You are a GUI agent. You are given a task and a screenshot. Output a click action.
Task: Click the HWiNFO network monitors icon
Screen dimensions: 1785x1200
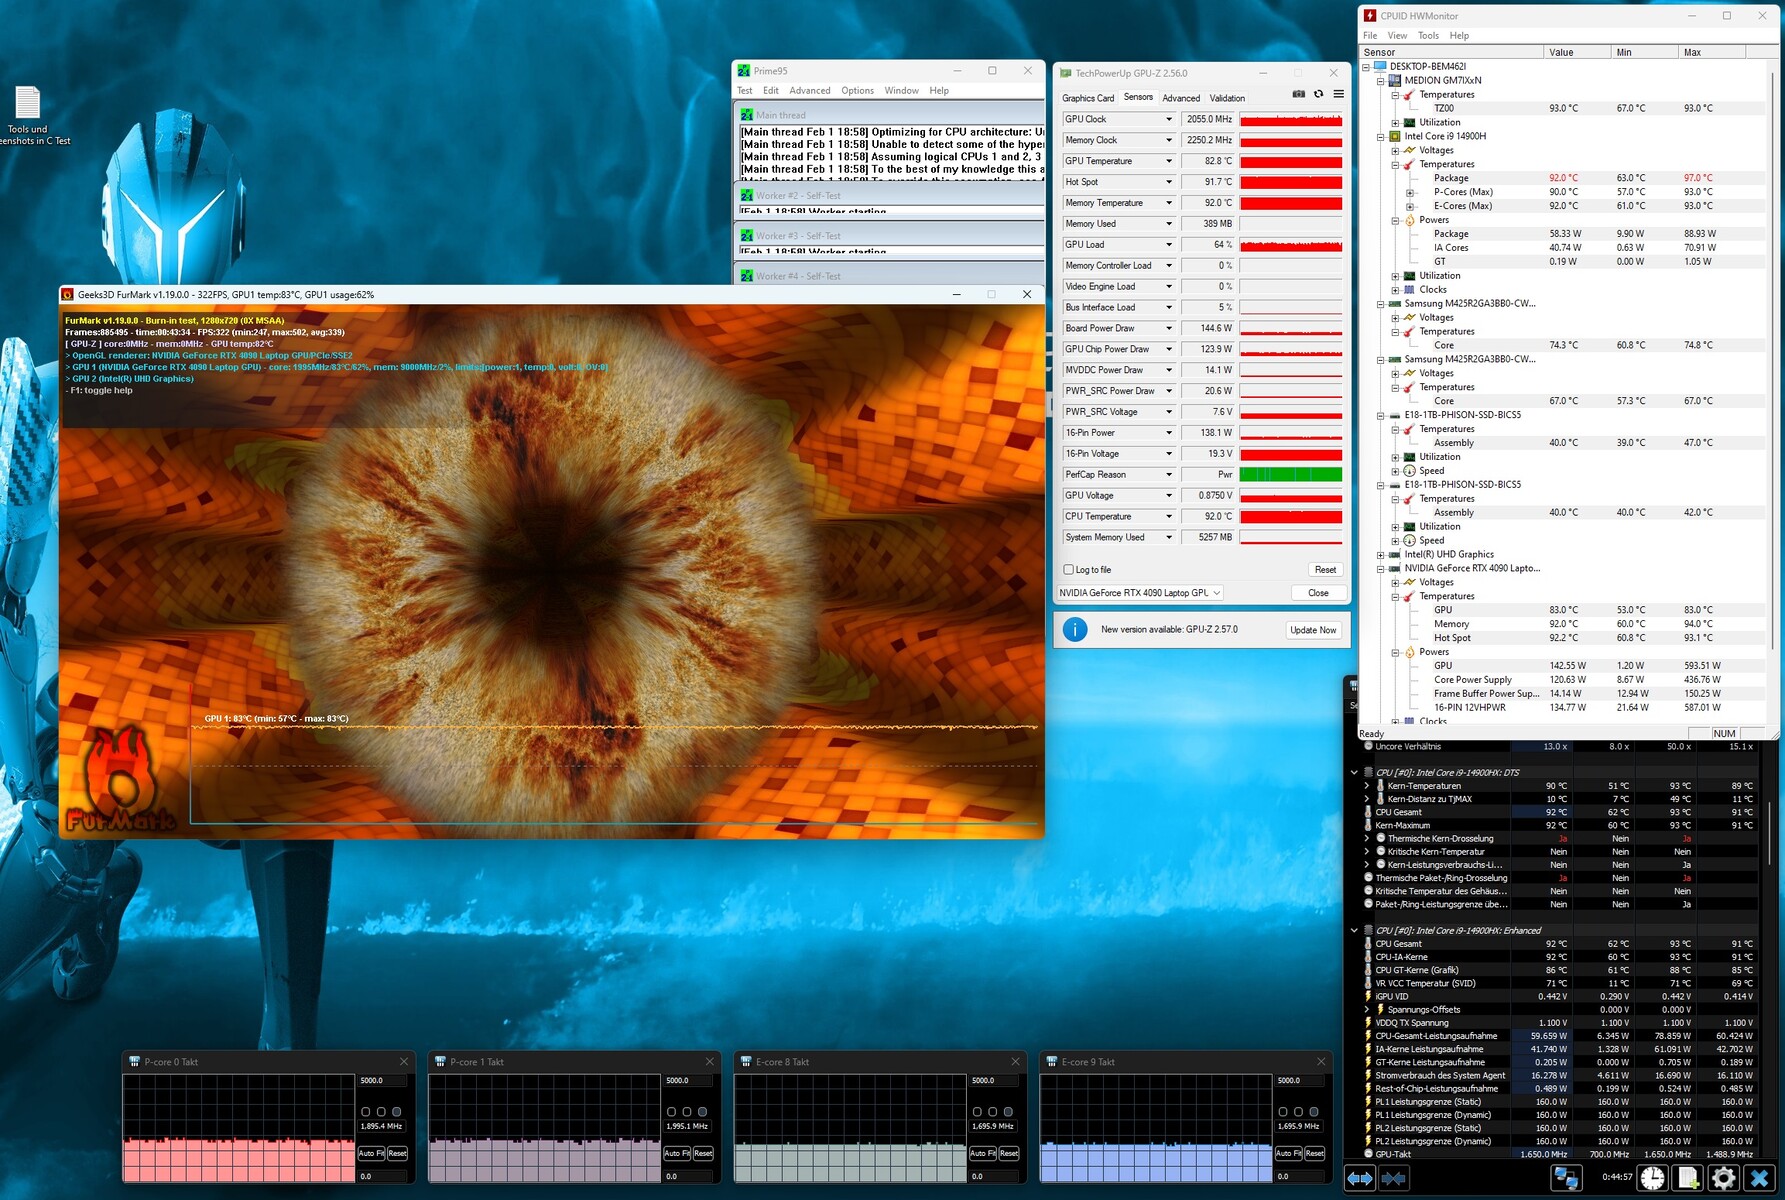click(1566, 1179)
